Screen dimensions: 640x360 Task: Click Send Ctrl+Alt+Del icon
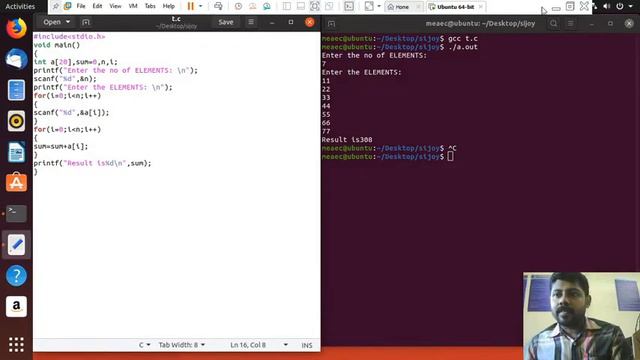click(218, 6)
